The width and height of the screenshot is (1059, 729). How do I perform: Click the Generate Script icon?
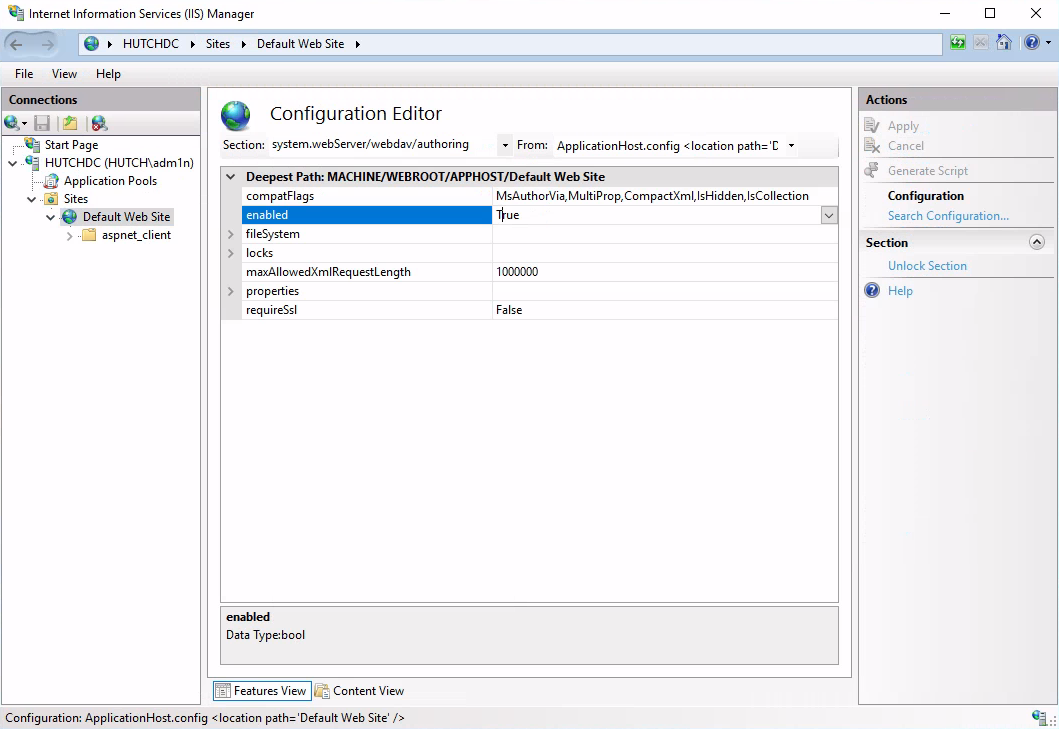[x=872, y=170]
